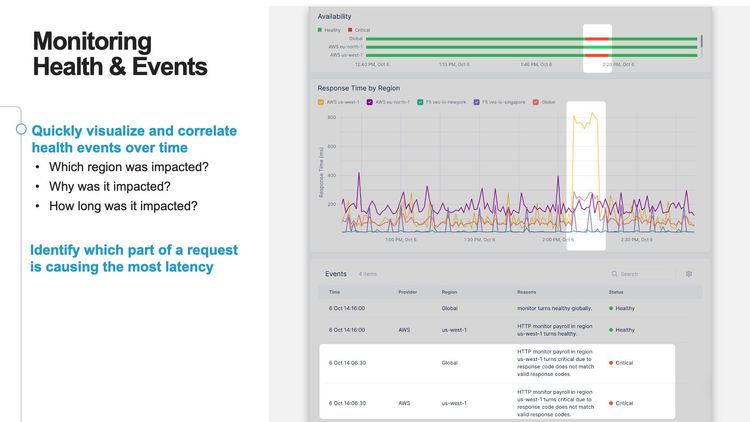
Task: Toggle AWS eu-north-1 legend checkbox
Action: coord(371,102)
